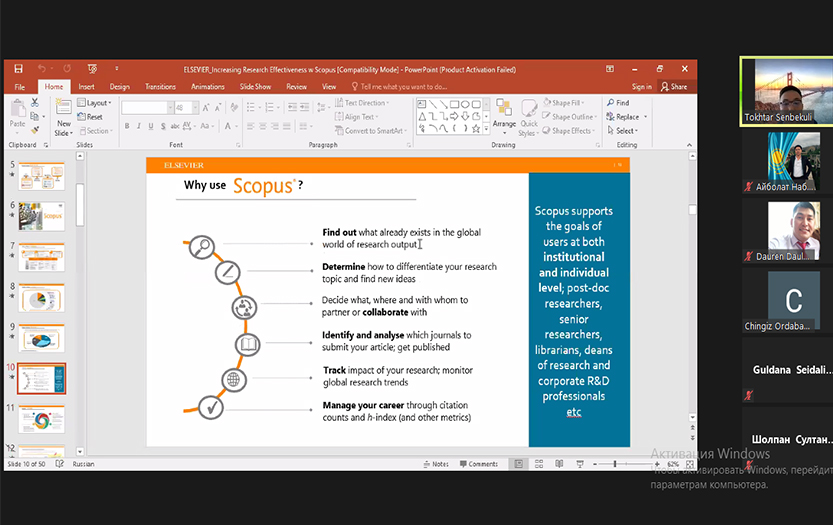
Task: Click the Quick Styles icon
Action: [x=529, y=108]
